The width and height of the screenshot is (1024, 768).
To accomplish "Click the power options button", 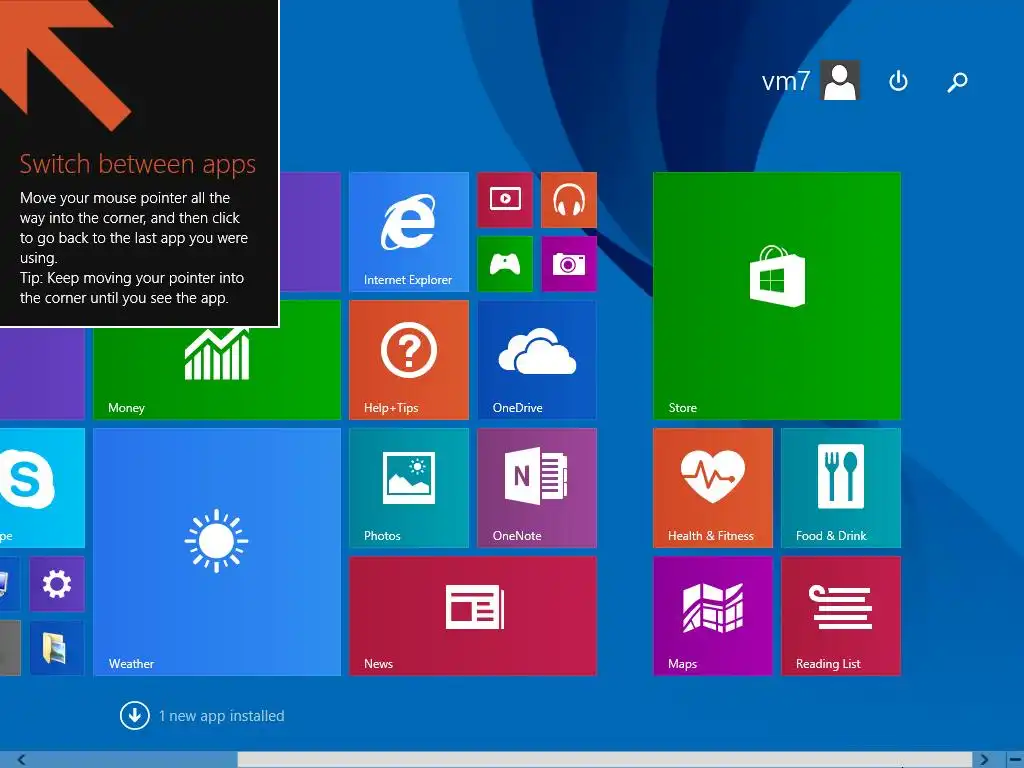I will click(899, 81).
